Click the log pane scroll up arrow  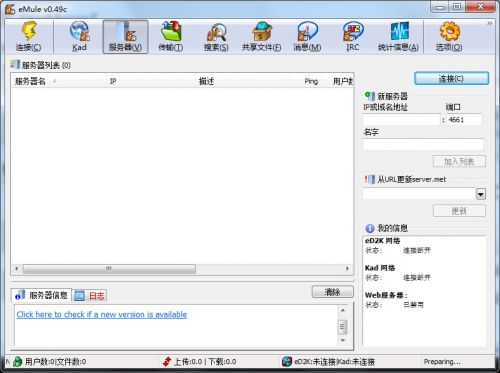click(x=342, y=310)
